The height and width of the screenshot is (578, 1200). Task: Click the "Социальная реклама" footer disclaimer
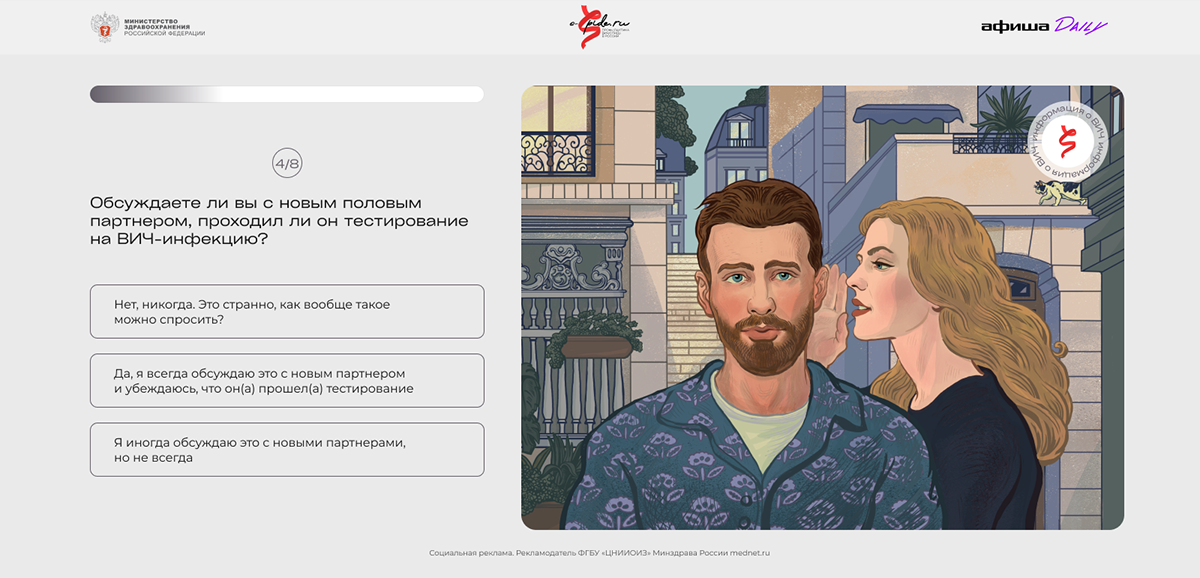click(600, 553)
